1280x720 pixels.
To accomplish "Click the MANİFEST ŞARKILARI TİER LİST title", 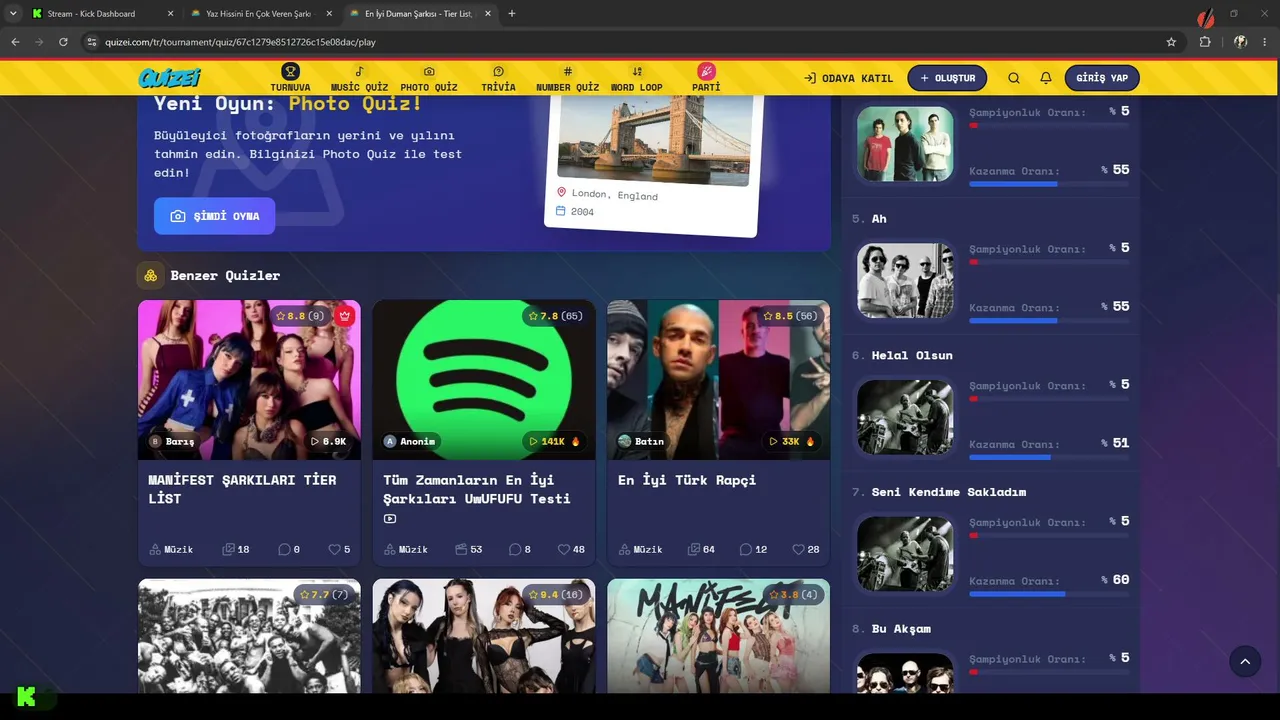I will click(x=242, y=489).
